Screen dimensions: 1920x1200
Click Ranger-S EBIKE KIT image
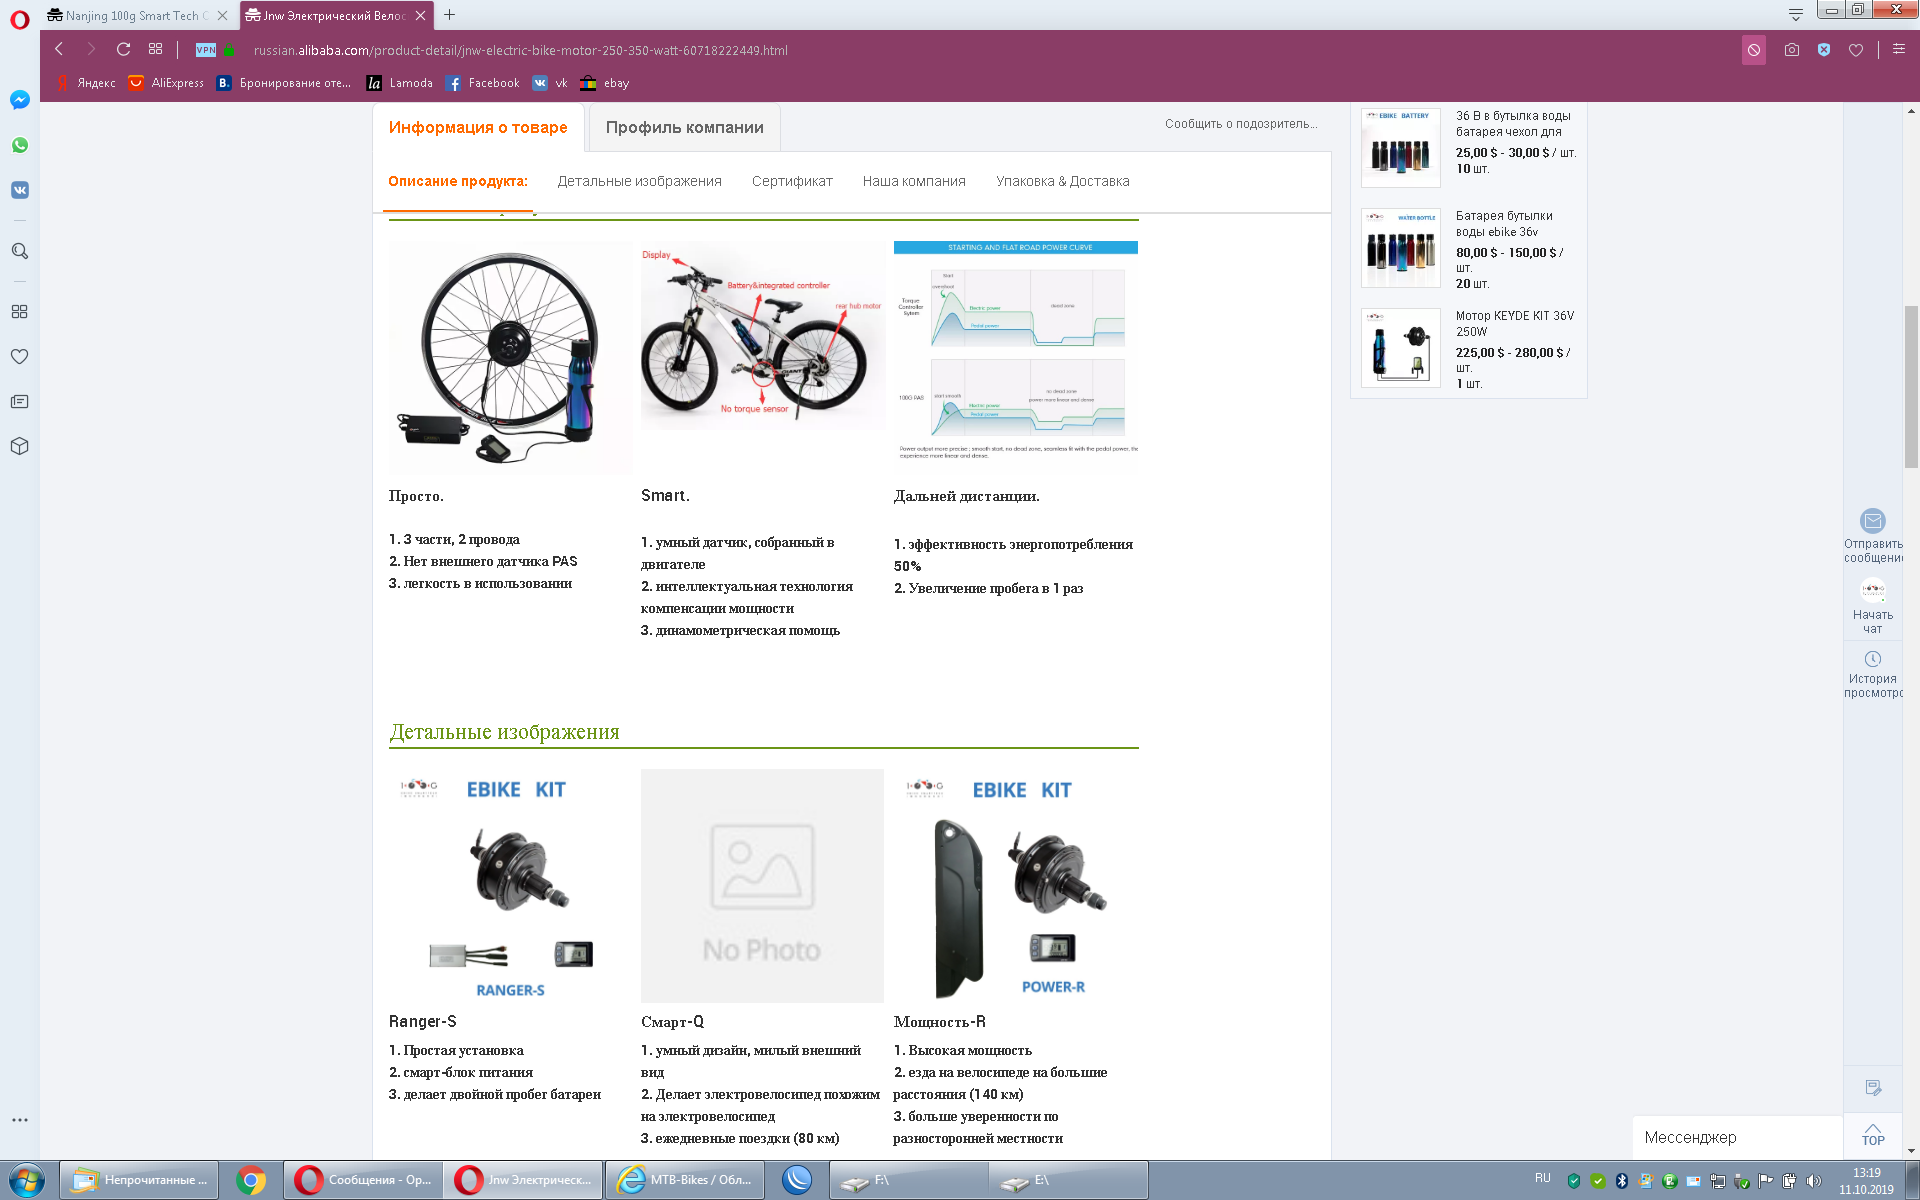click(x=511, y=886)
